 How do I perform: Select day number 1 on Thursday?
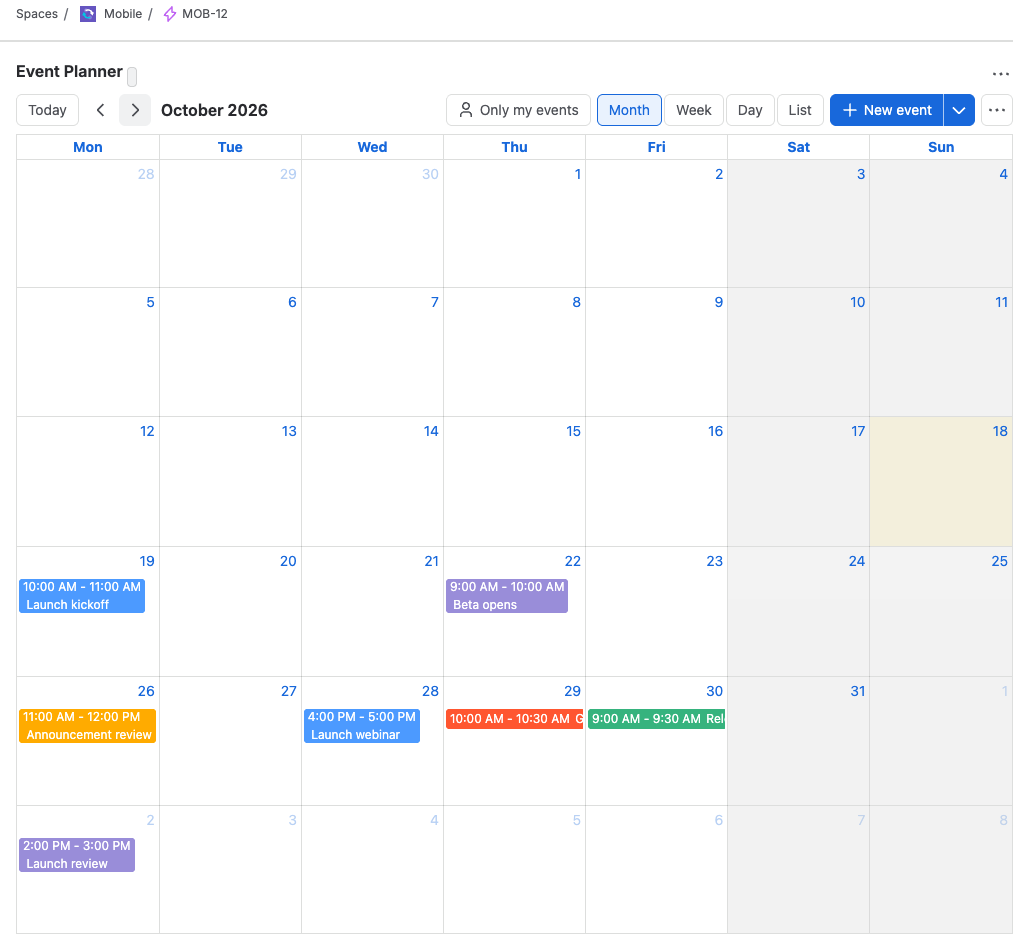(577, 174)
